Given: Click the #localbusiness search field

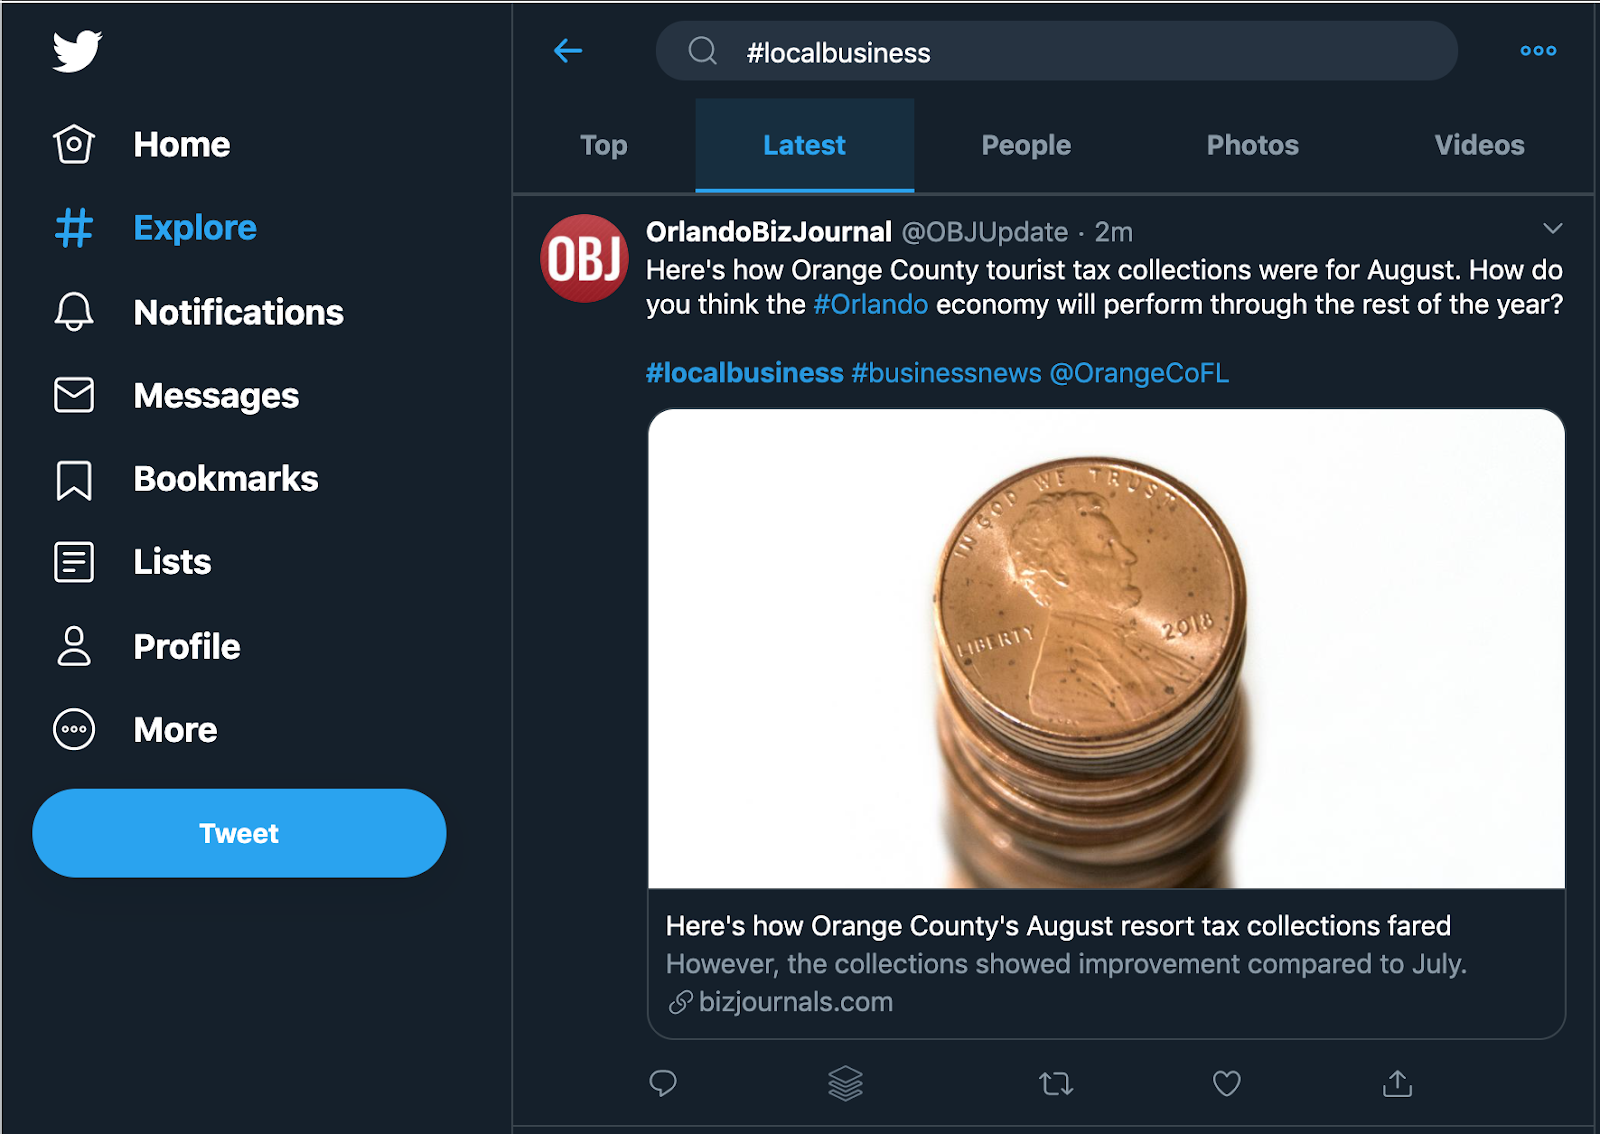Looking at the screenshot, I should 1056,52.
